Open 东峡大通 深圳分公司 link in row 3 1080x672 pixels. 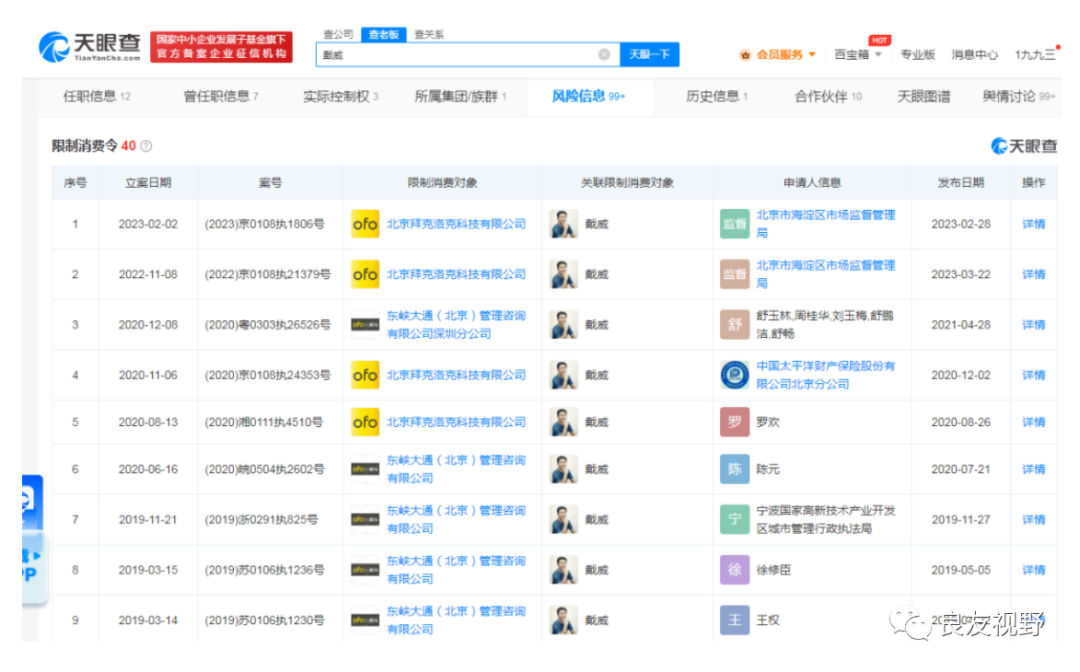click(456, 324)
